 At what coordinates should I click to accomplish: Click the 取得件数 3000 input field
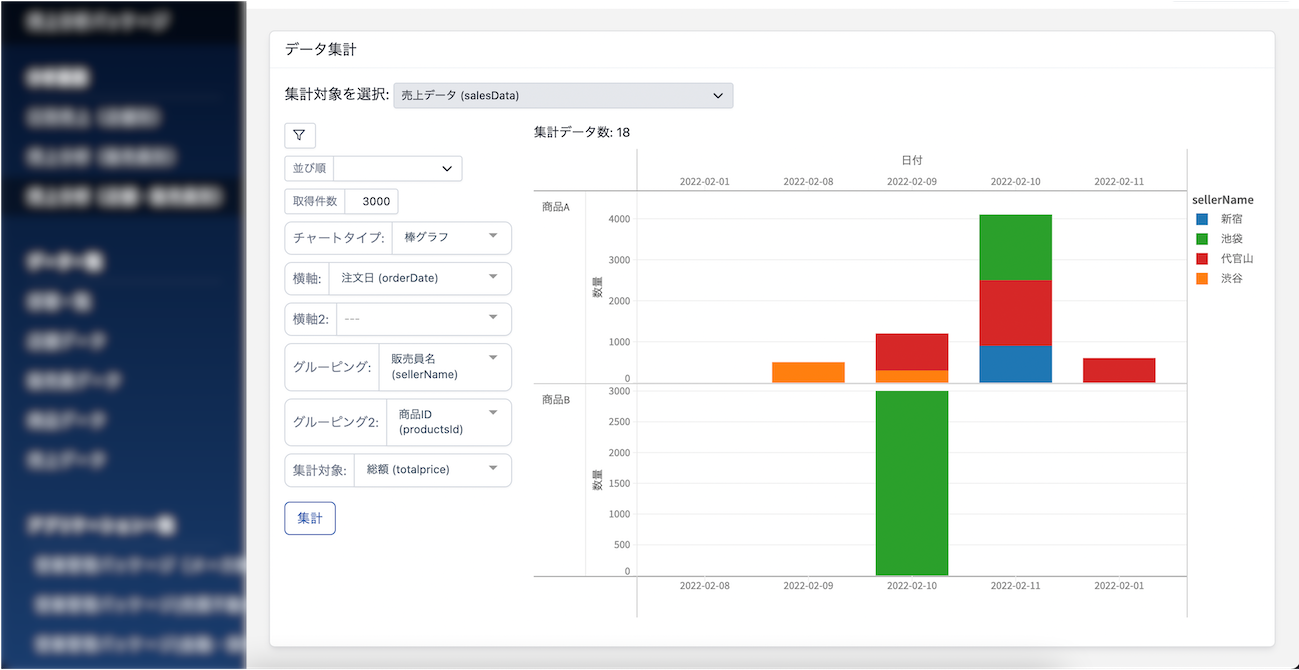coord(371,201)
